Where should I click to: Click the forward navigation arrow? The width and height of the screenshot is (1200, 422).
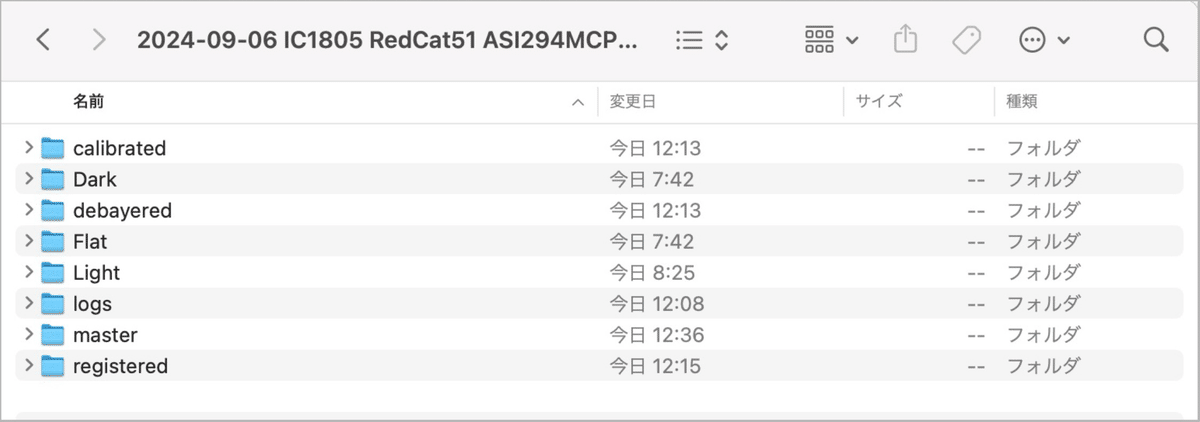[x=98, y=40]
